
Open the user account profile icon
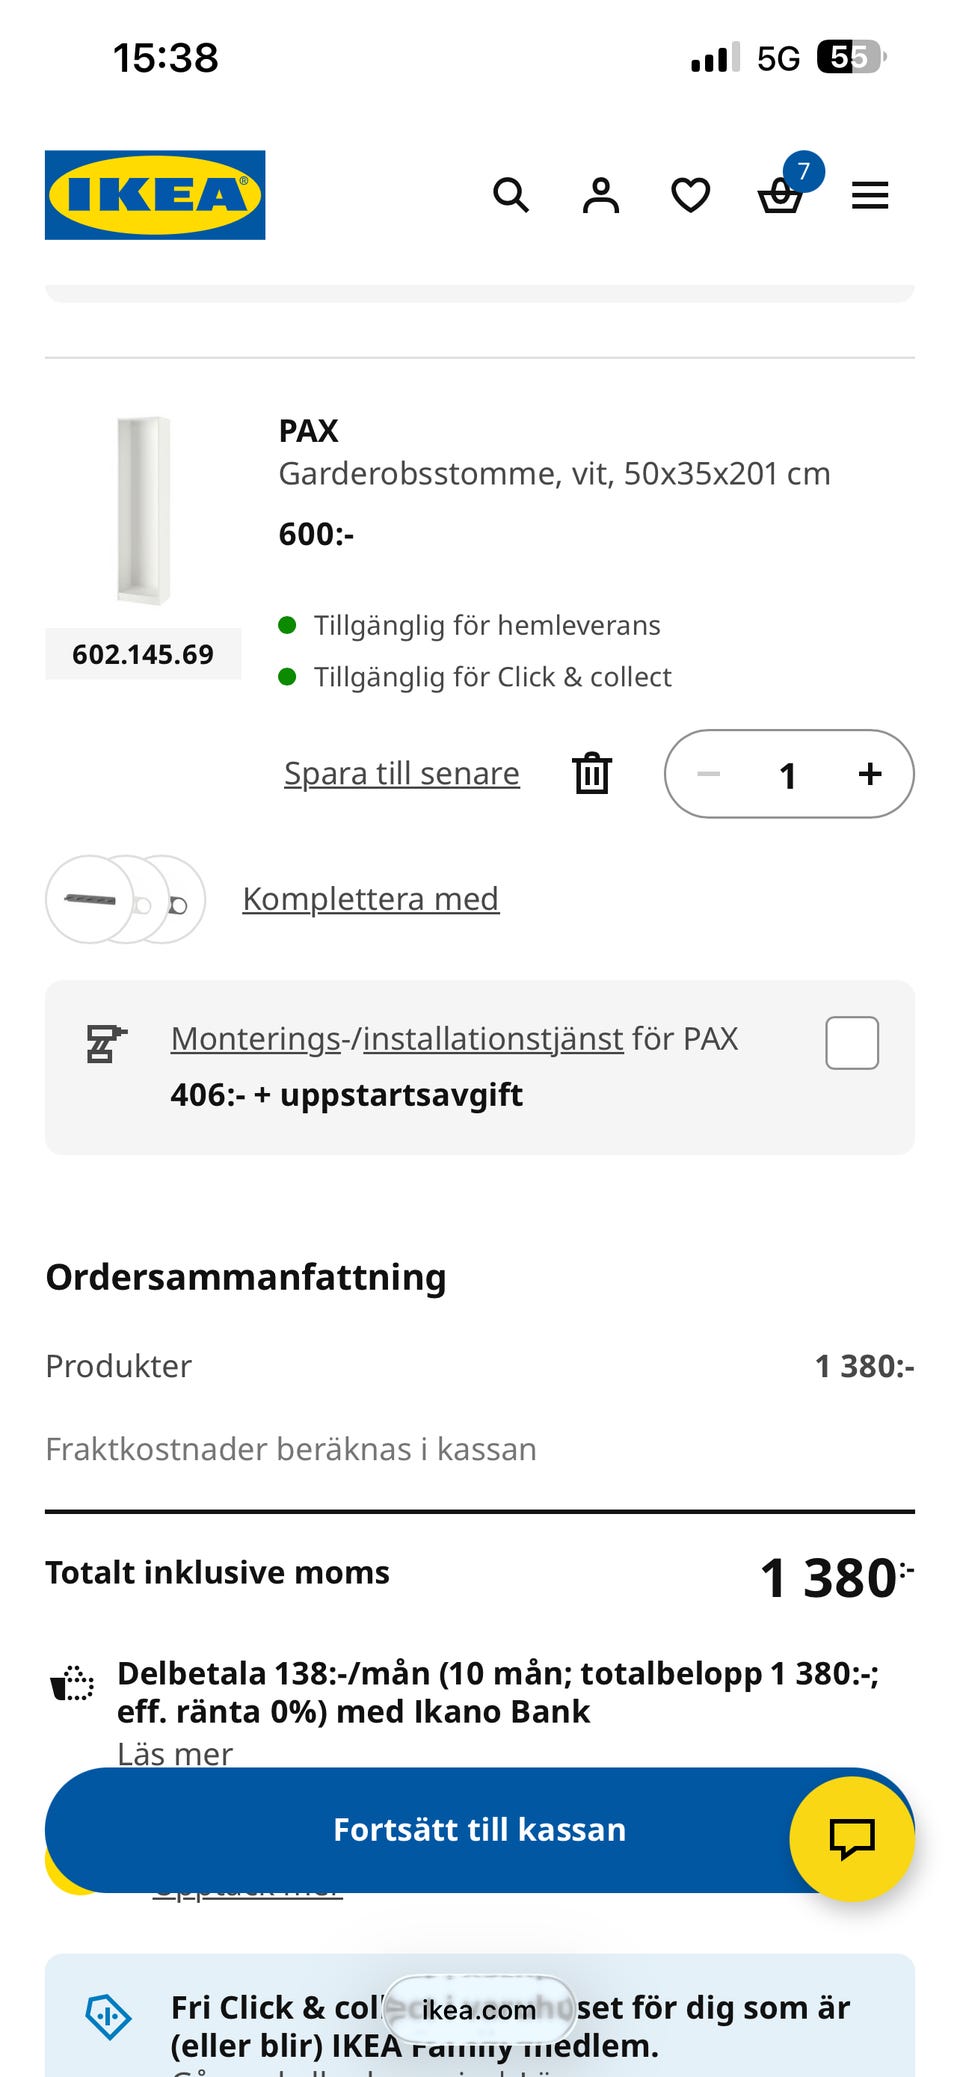[x=600, y=195]
